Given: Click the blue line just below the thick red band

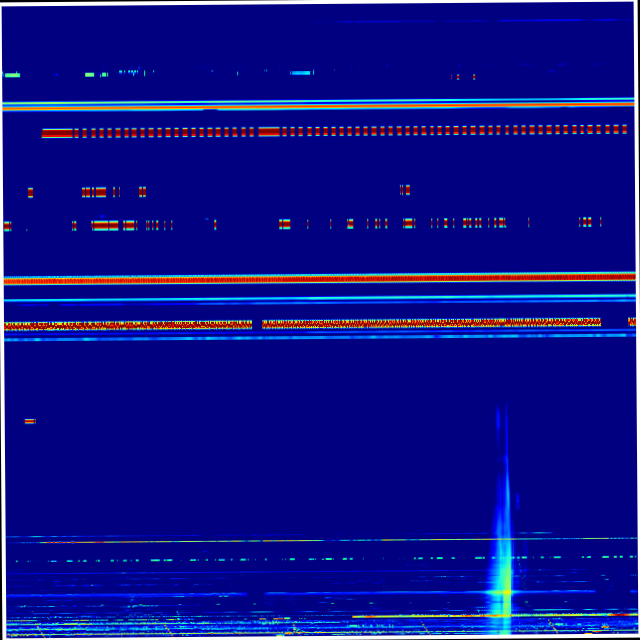Looking at the screenshot, I should pos(320,298).
